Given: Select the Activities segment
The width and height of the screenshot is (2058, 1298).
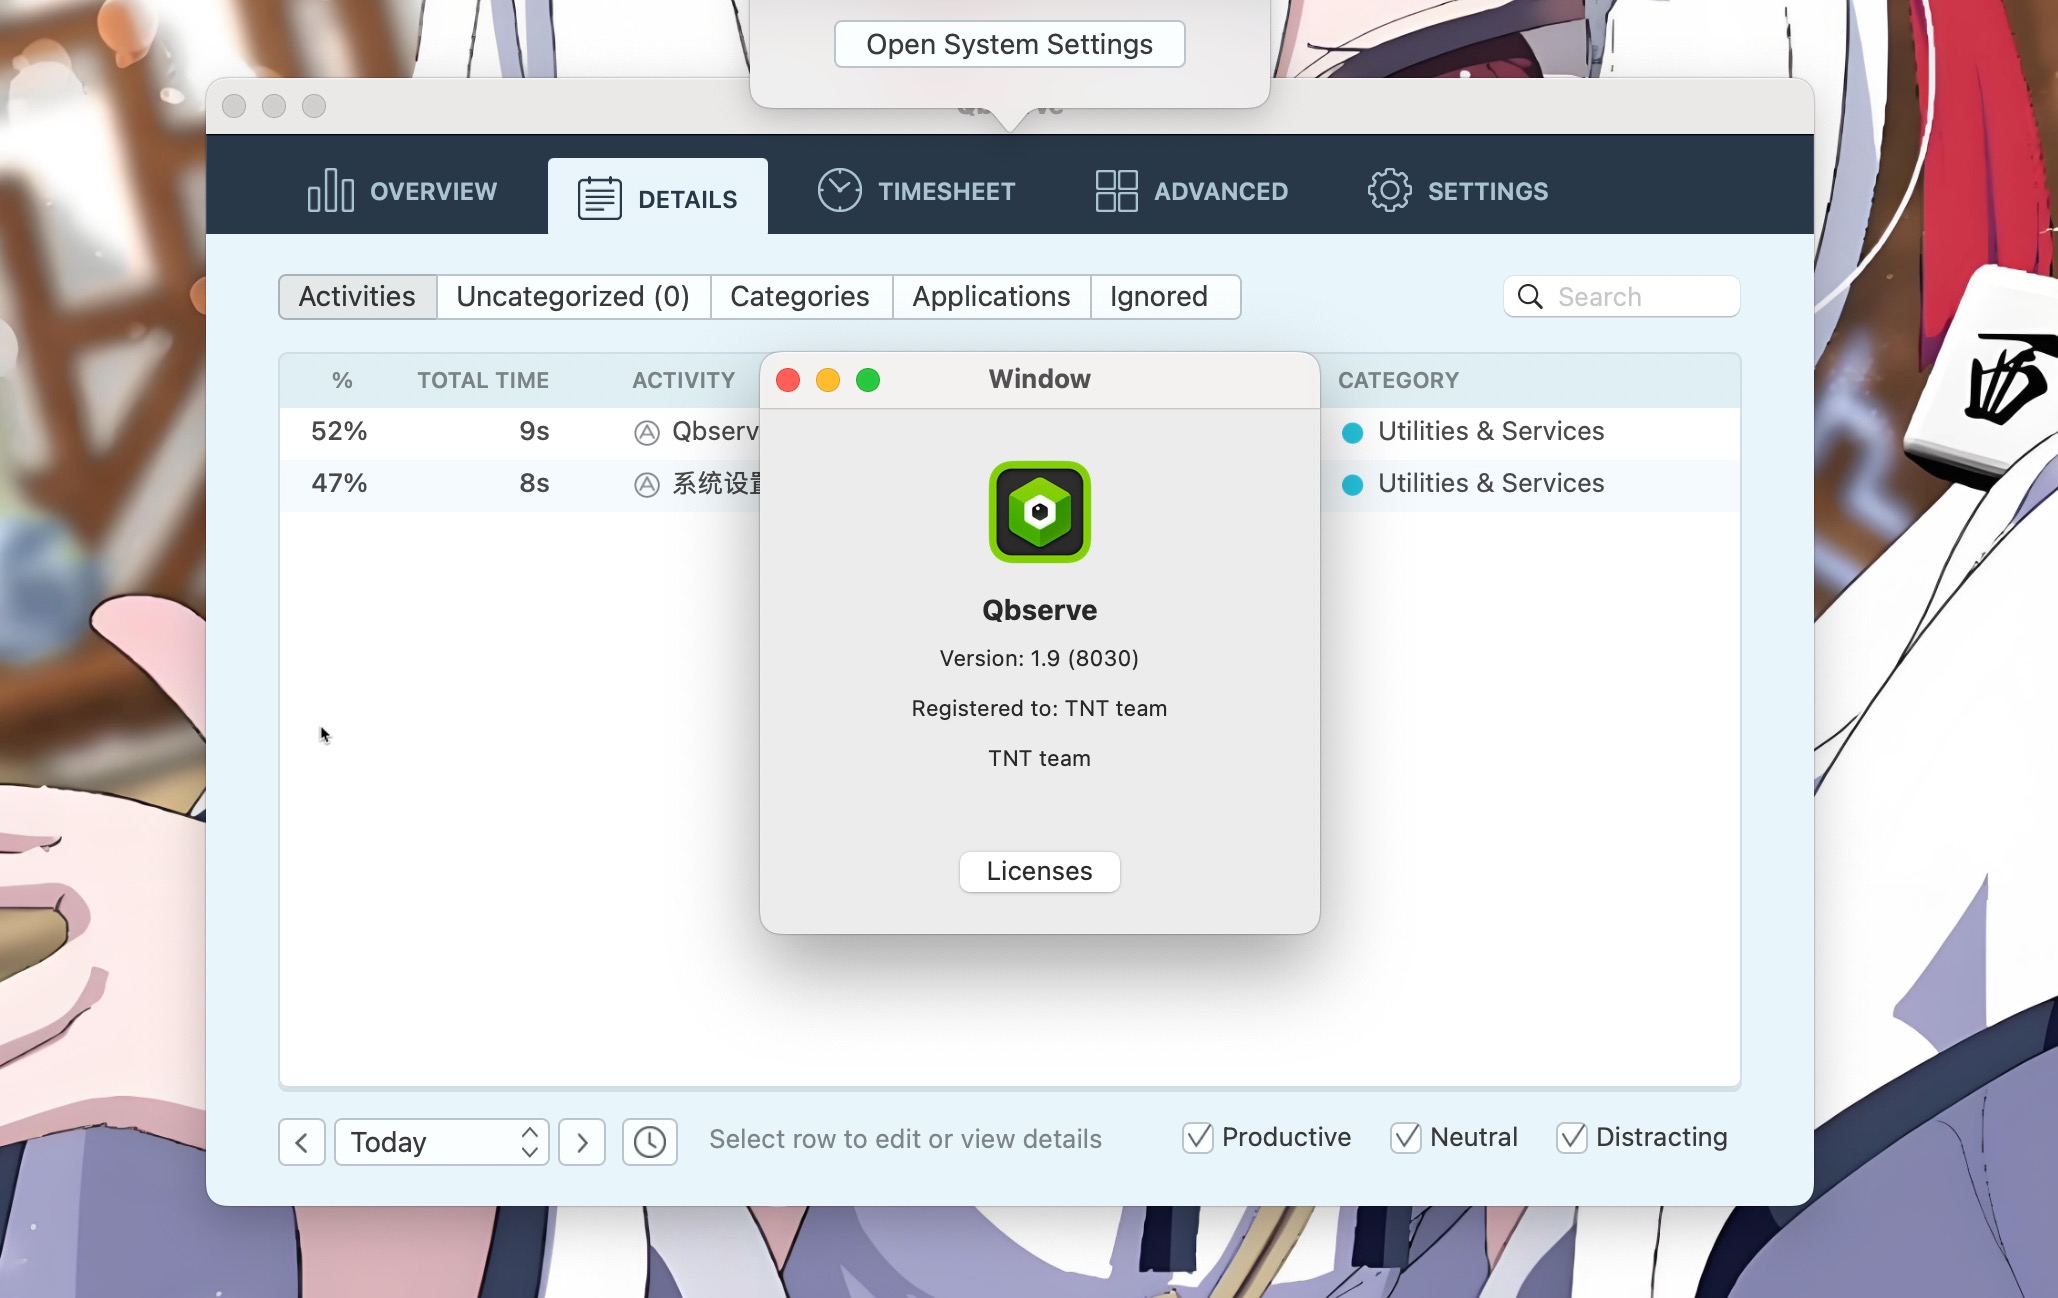Looking at the screenshot, I should click(358, 297).
